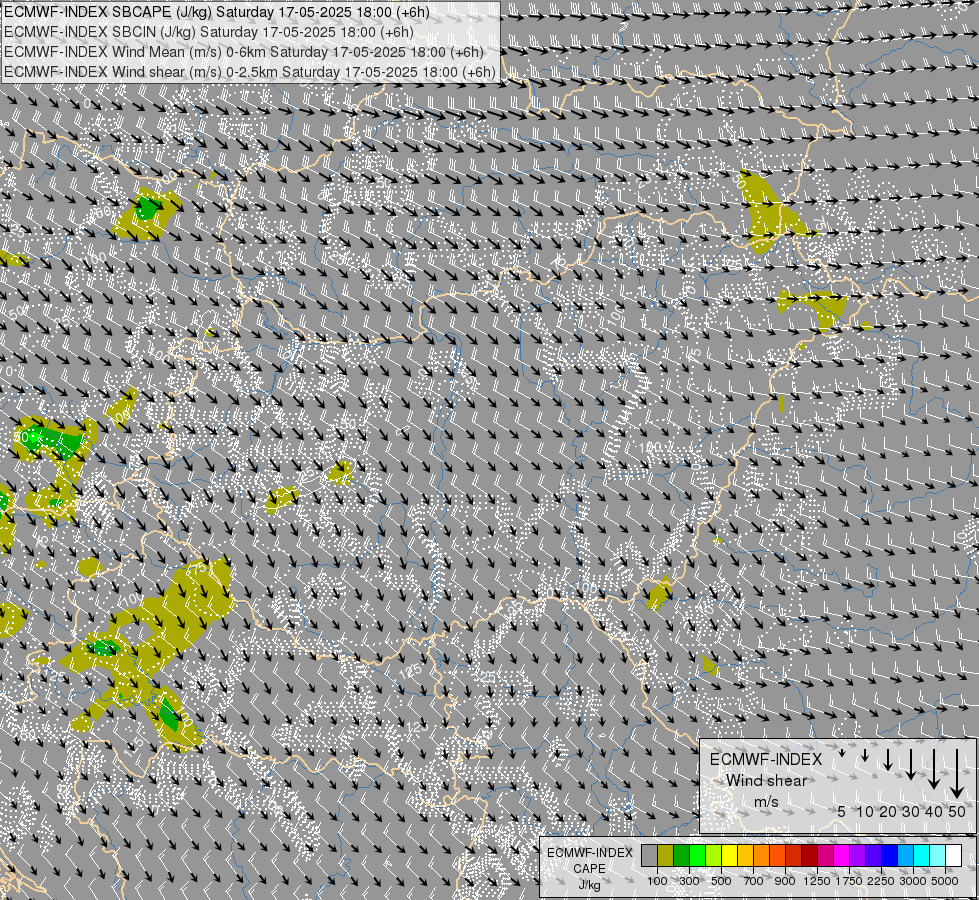Click the bright green CAPE legend swatch
The height and width of the screenshot is (900, 979).
[697, 855]
